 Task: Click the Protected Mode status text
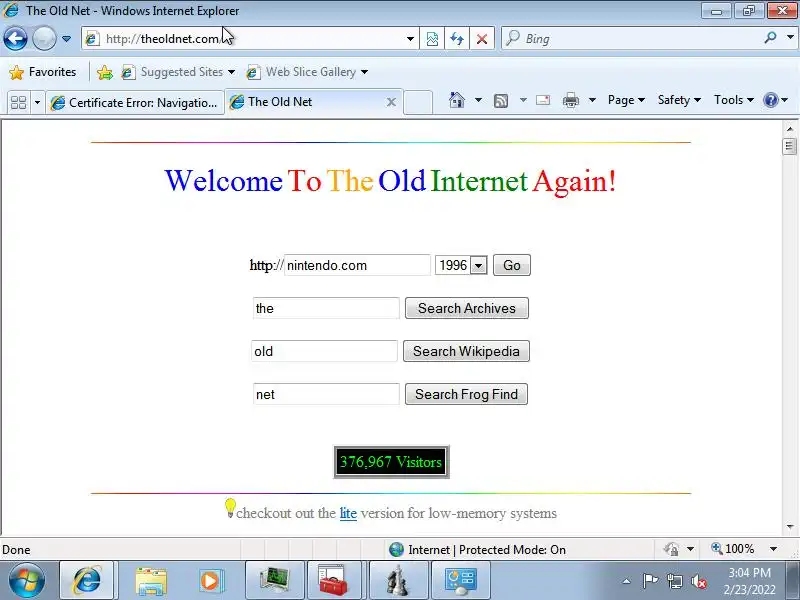[487, 549]
